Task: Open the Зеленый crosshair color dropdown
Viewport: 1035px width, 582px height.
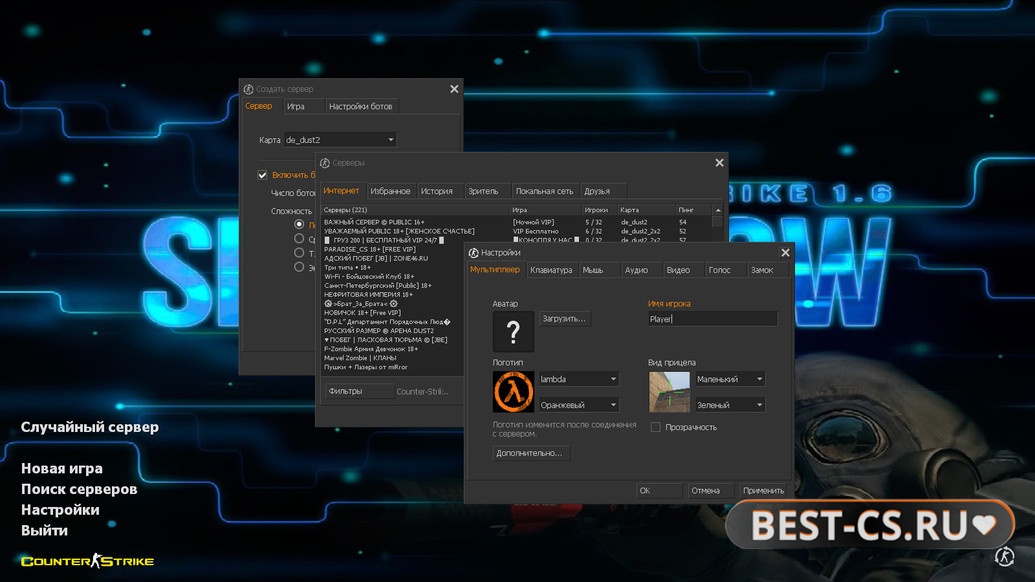Action: (729, 404)
